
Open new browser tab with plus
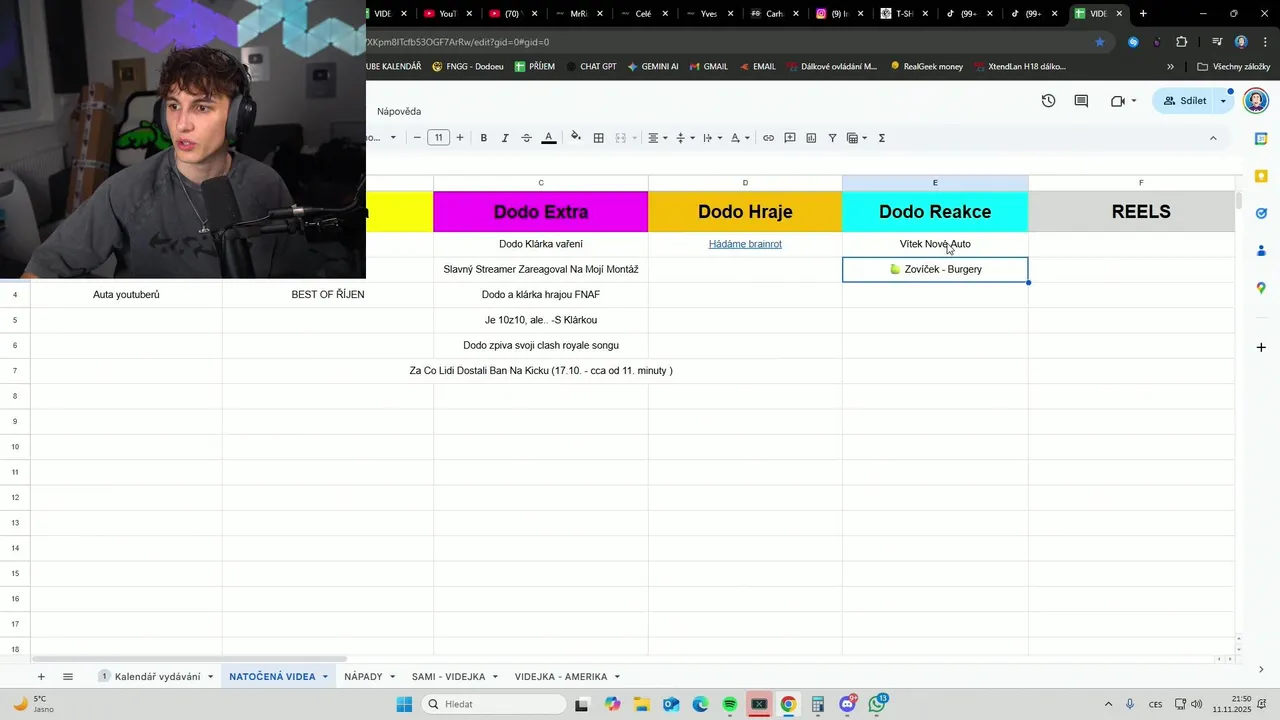point(1143,14)
